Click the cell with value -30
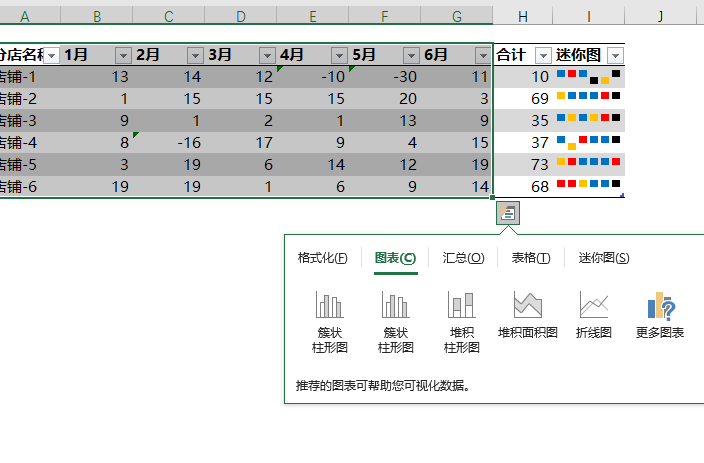 pos(385,77)
